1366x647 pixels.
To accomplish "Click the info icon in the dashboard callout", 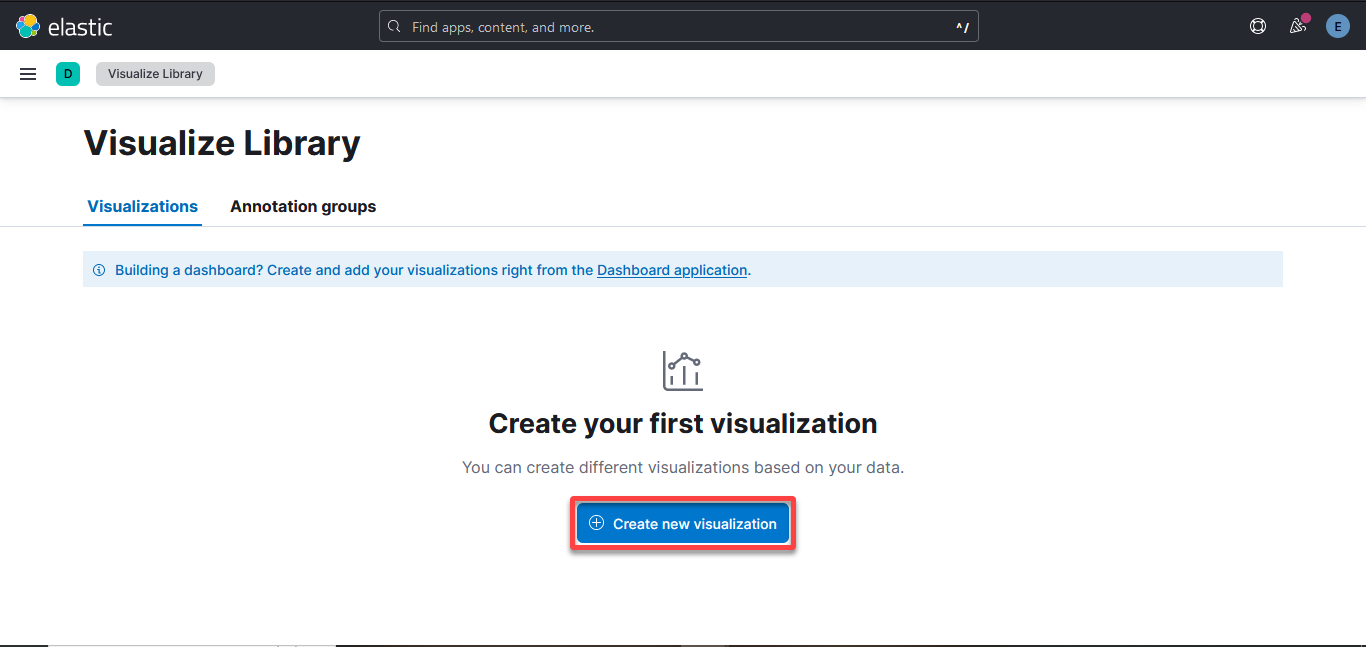I will tap(99, 270).
